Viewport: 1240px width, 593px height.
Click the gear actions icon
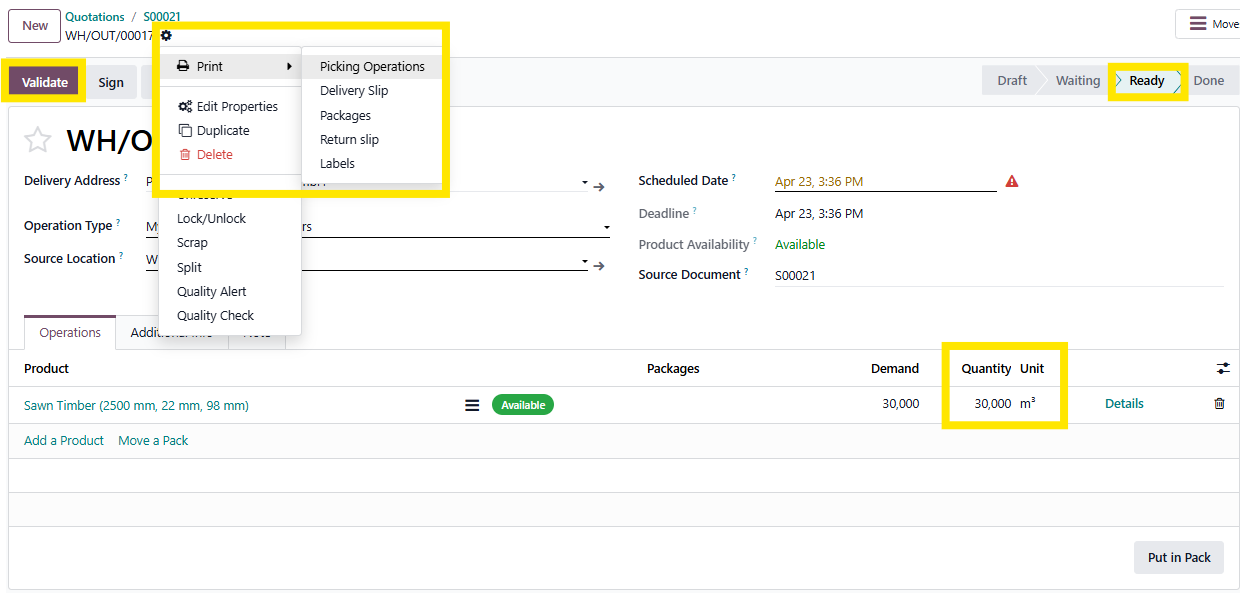click(x=166, y=36)
